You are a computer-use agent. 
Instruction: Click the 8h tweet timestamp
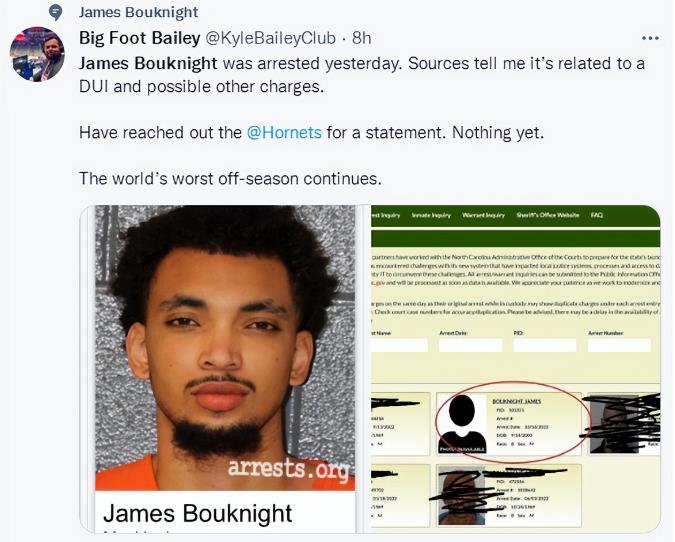coord(361,38)
